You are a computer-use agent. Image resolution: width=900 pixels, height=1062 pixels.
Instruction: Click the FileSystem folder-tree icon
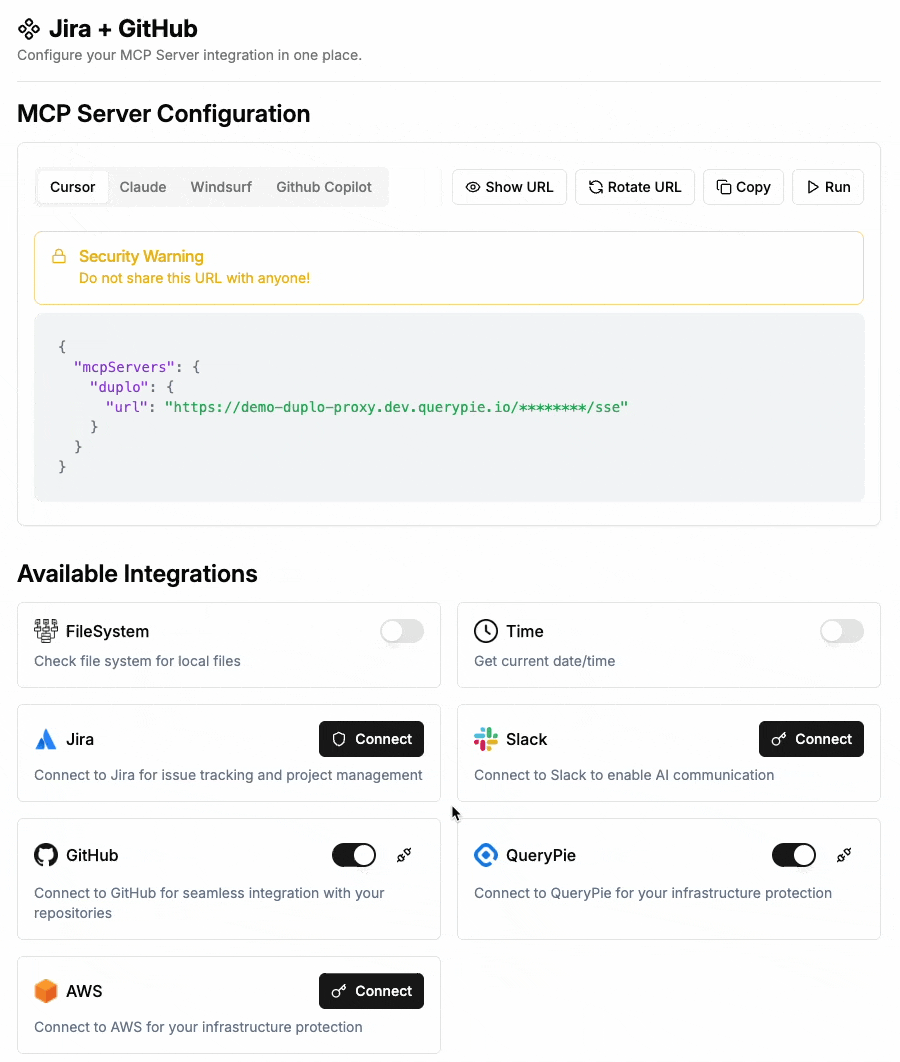pos(45,631)
